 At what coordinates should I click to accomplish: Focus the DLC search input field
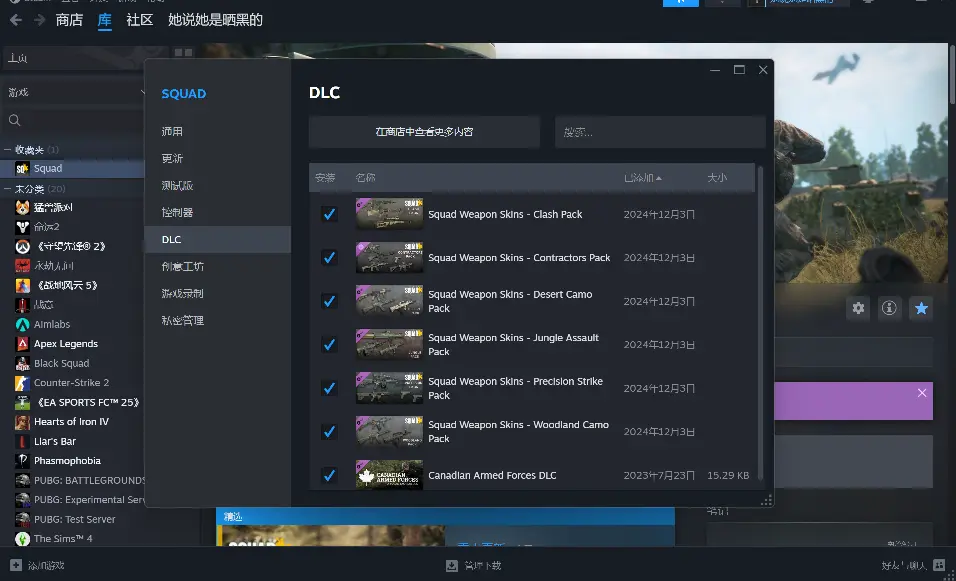(x=660, y=132)
